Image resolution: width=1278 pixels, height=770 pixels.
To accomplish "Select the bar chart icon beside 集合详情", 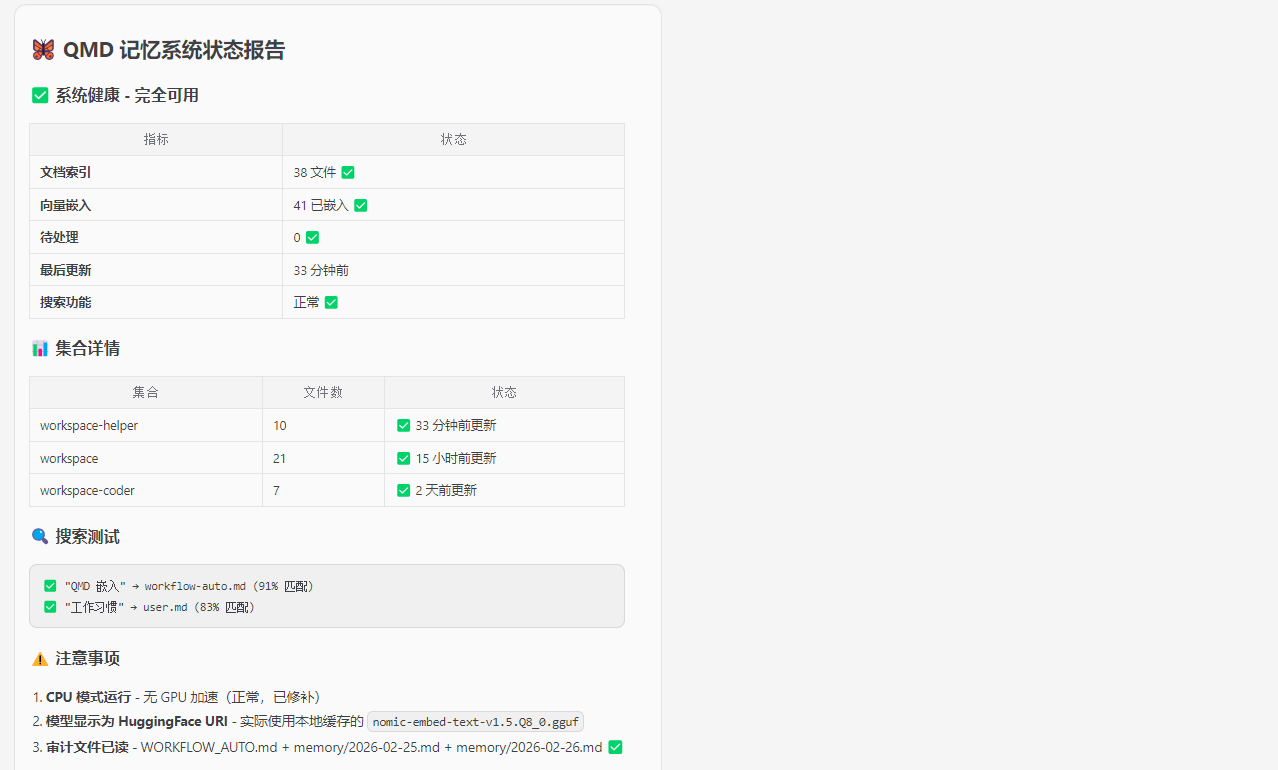I will tap(39, 348).
